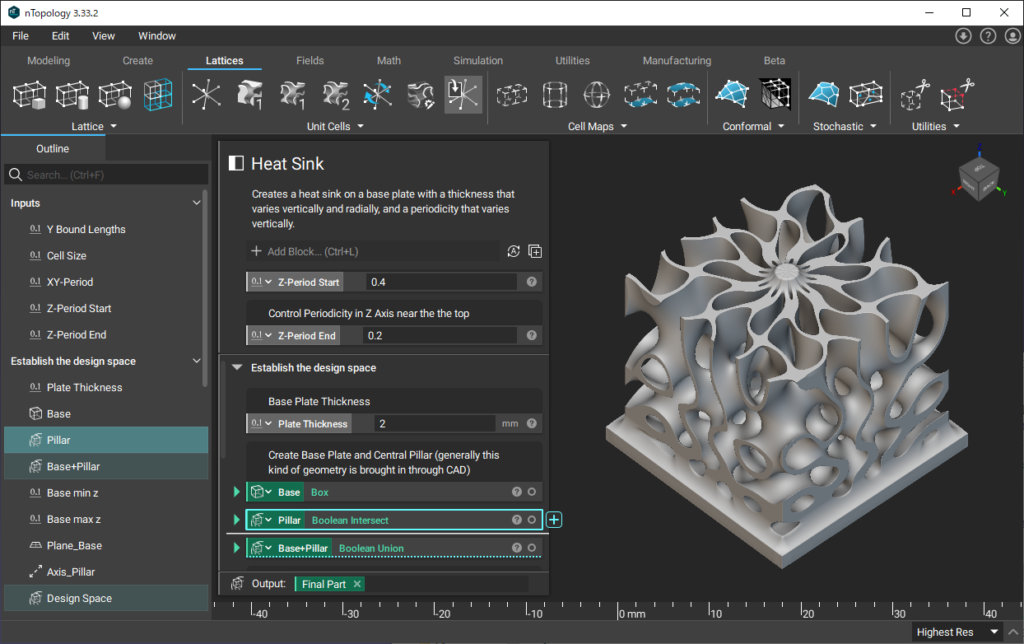
Task: Switch to the Manufacturing ribbon tab
Action: [677, 61]
